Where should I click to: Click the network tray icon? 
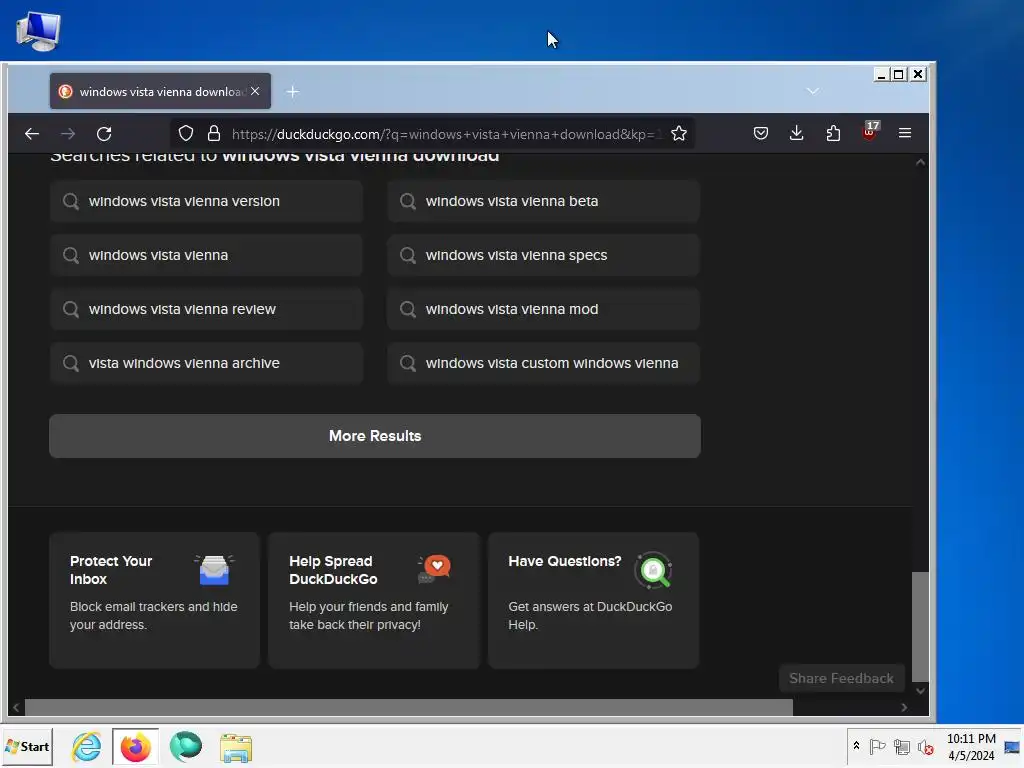pos(902,746)
